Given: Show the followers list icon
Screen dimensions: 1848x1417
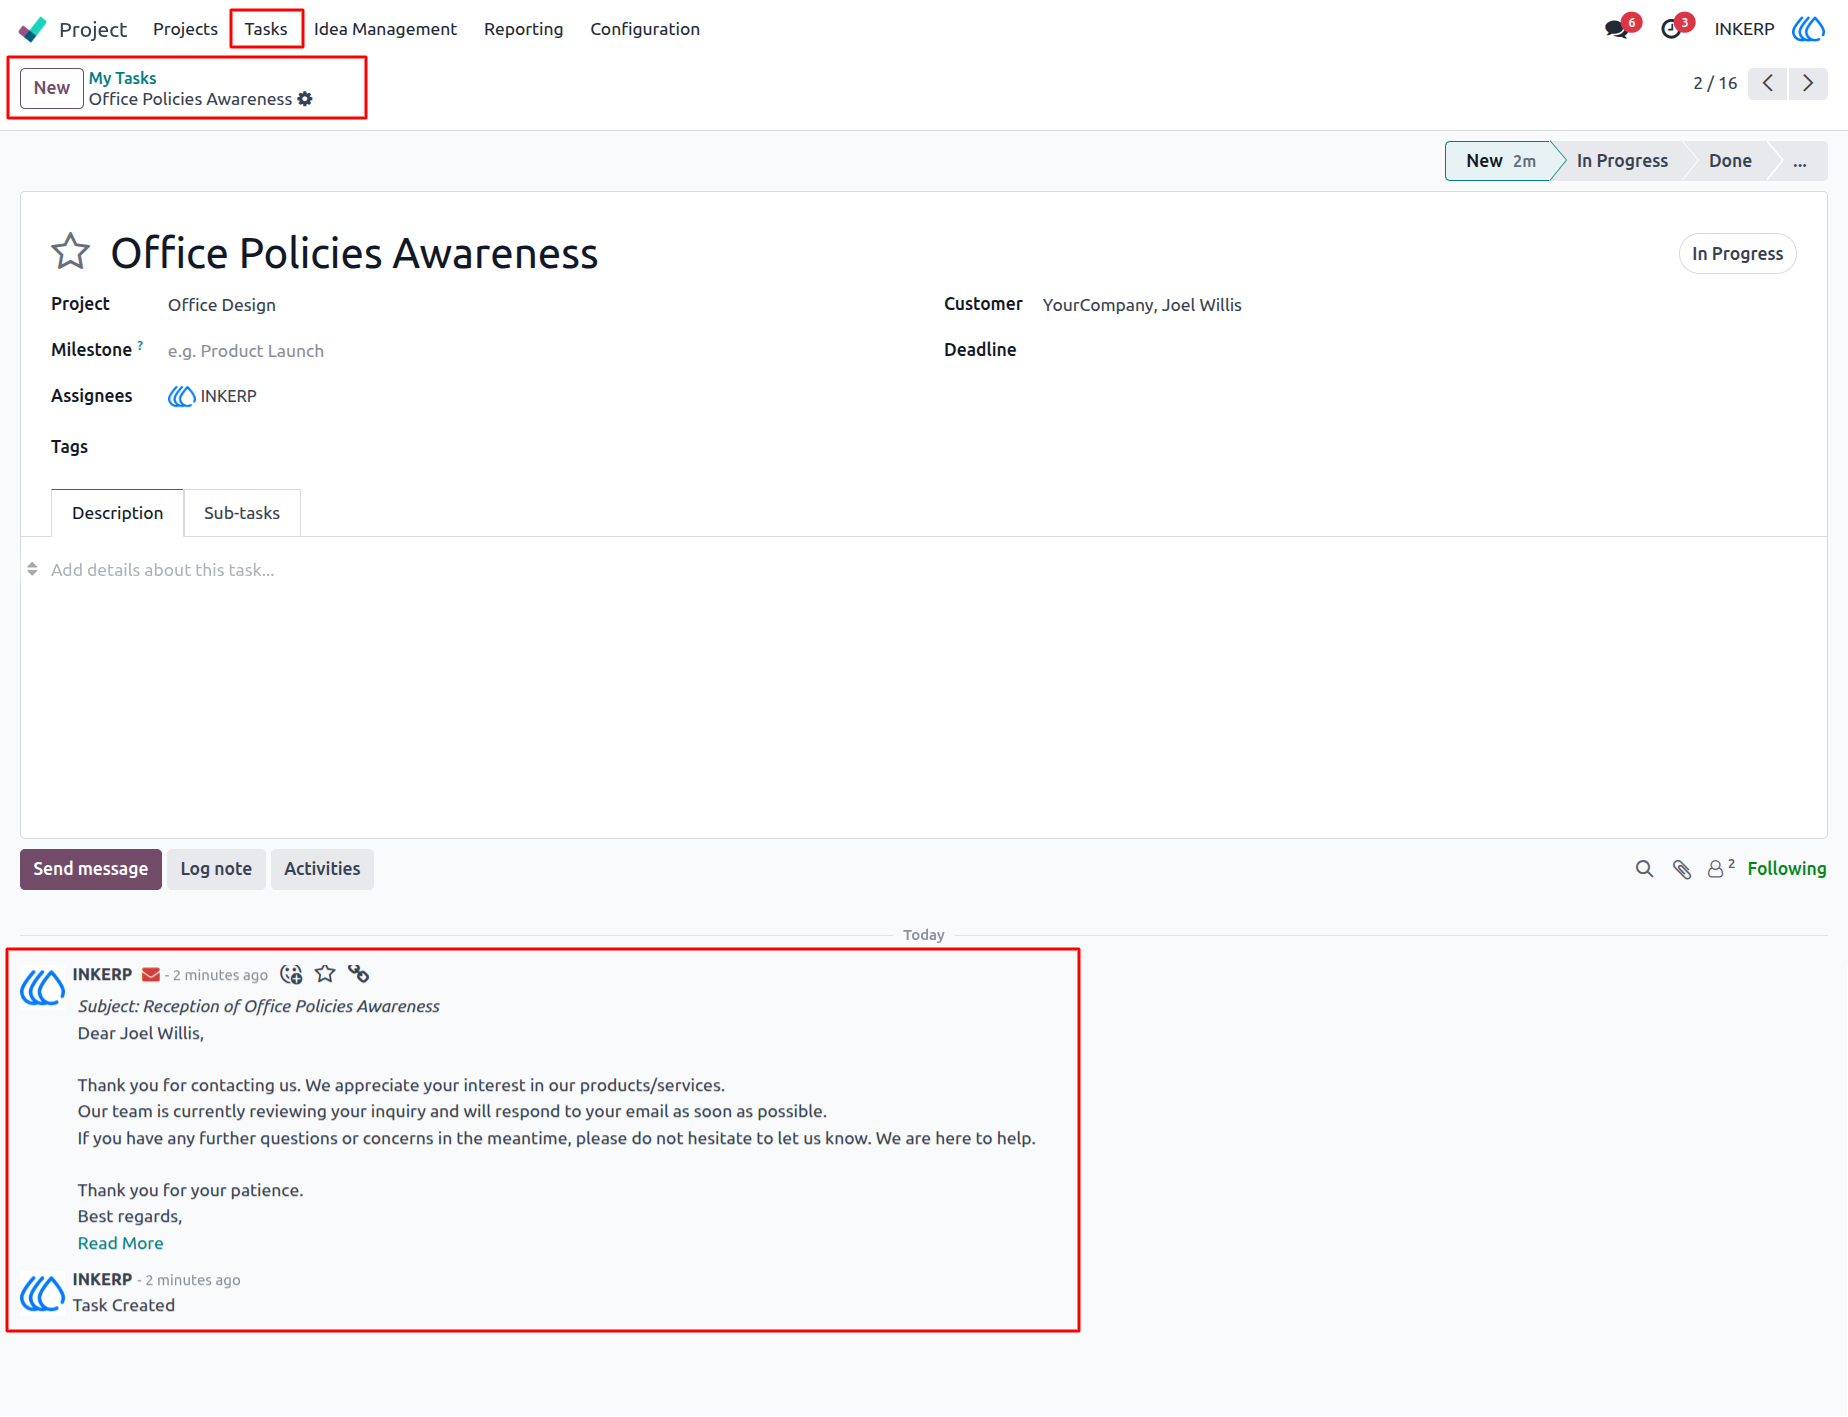Looking at the screenshot, I should click(1720, 868).
